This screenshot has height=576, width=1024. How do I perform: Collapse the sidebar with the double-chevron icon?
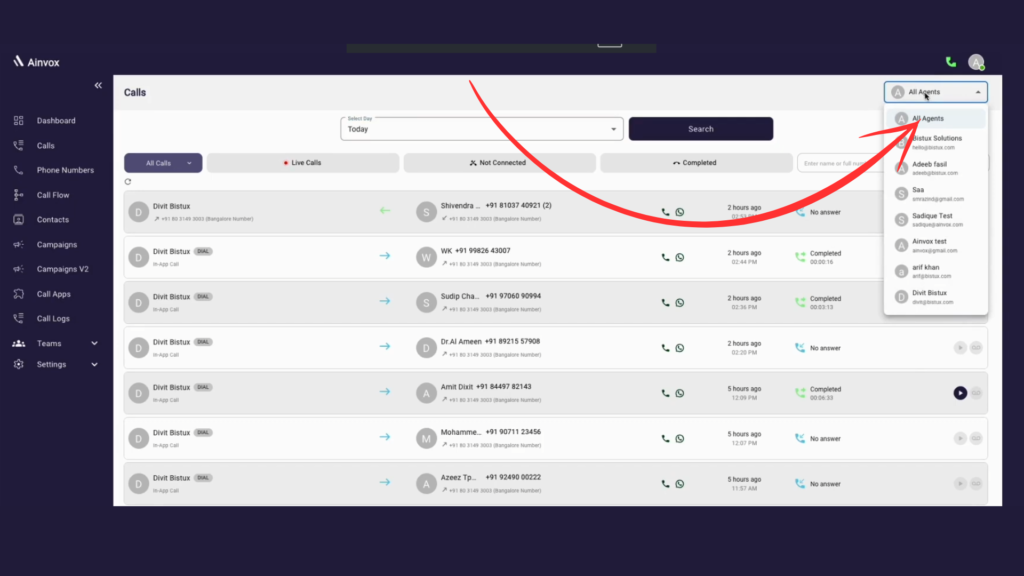click(98, 85)
